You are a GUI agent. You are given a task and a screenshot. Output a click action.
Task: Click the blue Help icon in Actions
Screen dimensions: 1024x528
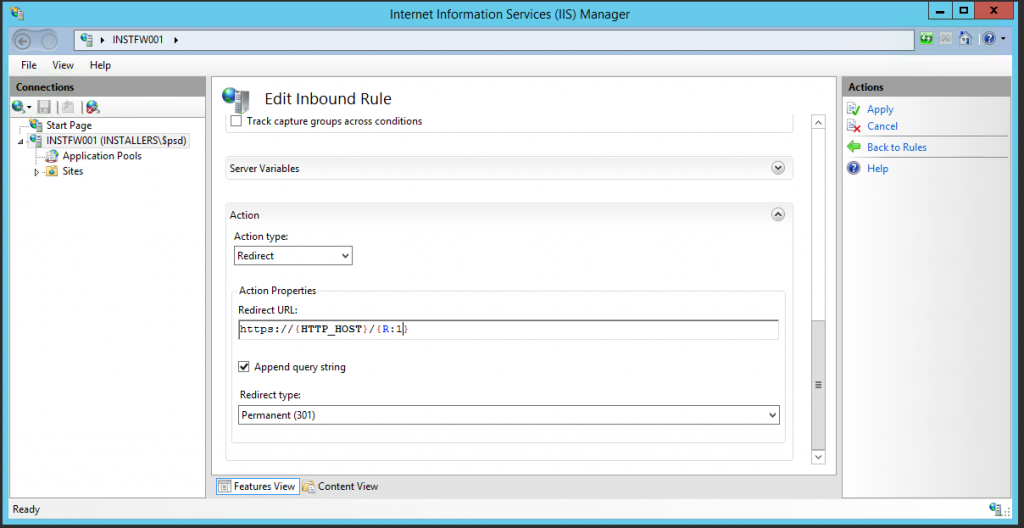854,168
